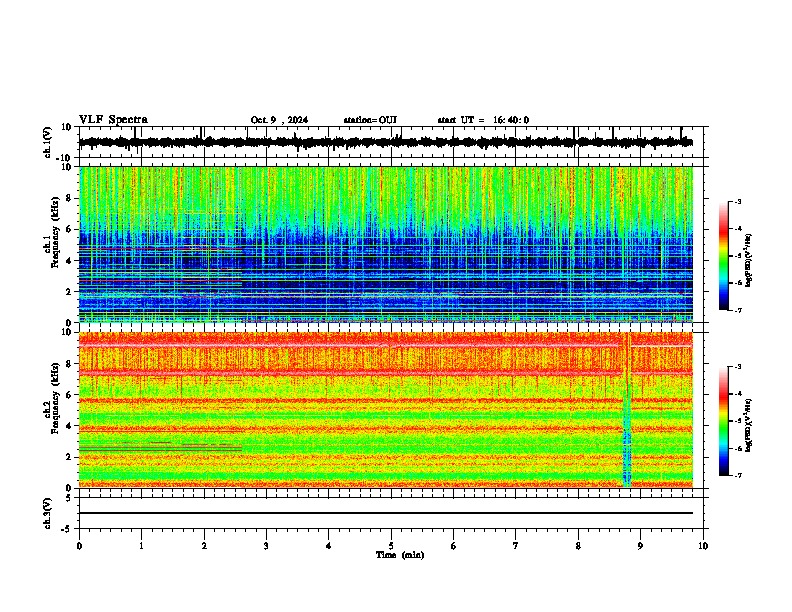Click the log(PSD) label beside ch.1 color bar
The width and height of the screenshot is (792, 612).
tap(748, 261)
